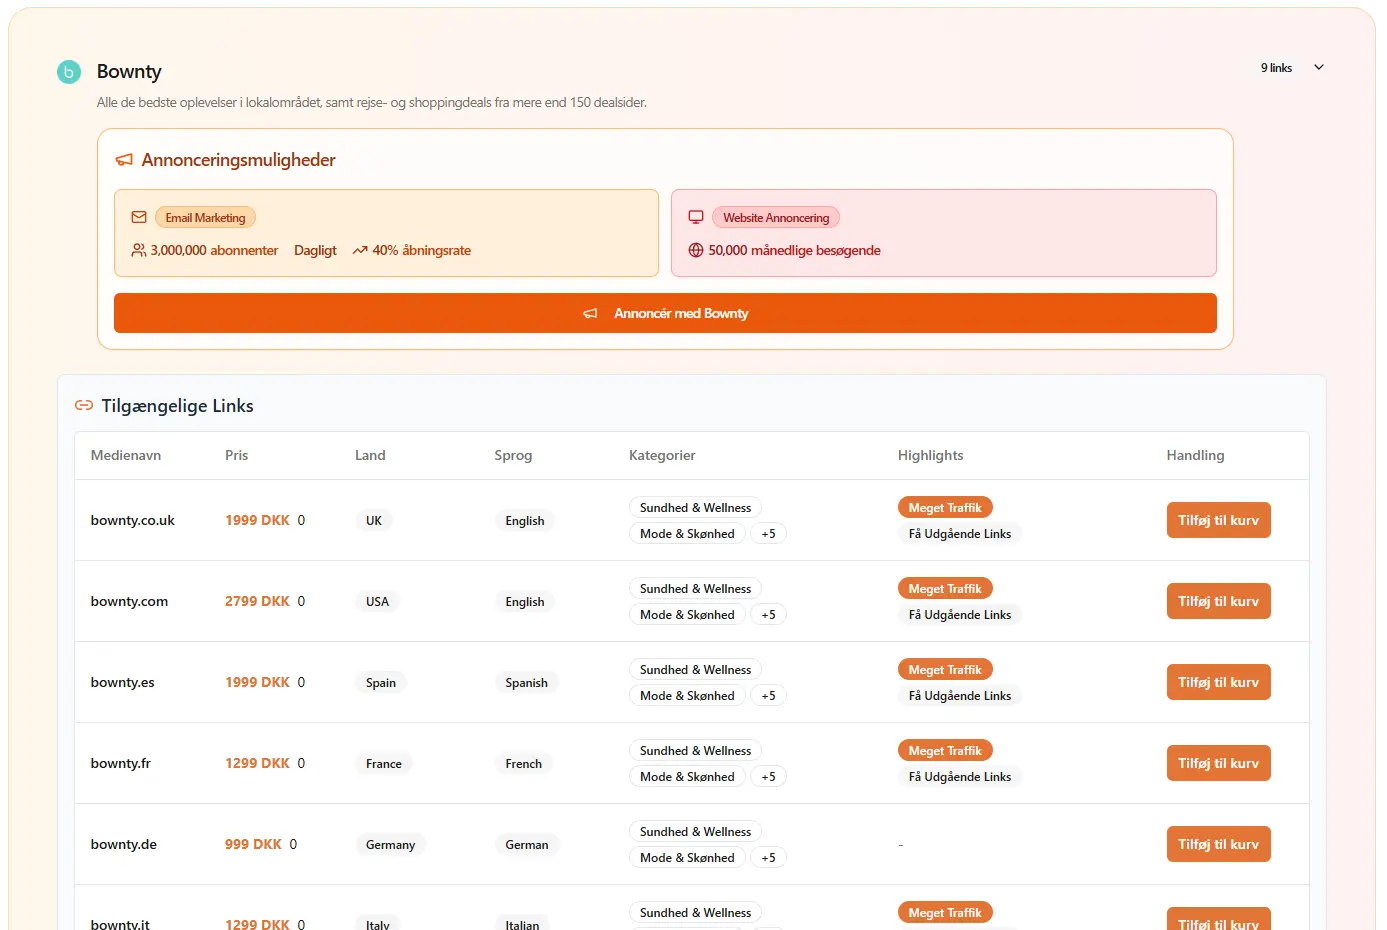Click the Medienavn column header
This screenshot has height=930, width=1387.
tap(126, 455)
